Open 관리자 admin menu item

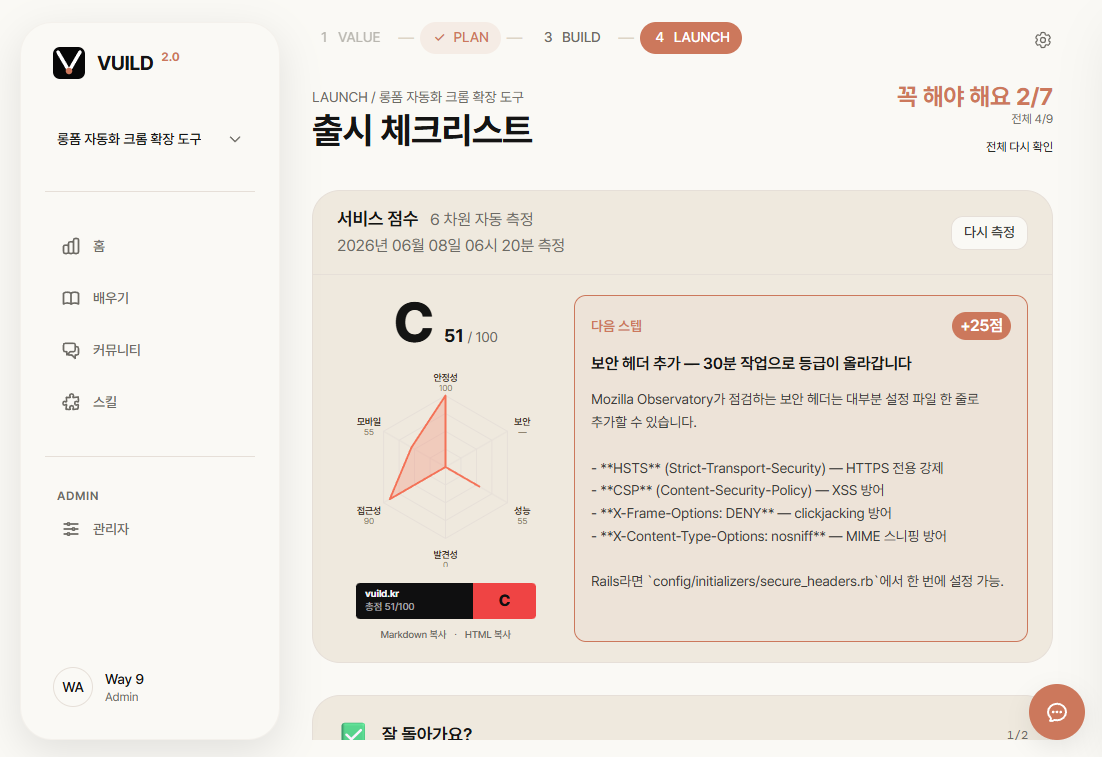coord(150,529)
